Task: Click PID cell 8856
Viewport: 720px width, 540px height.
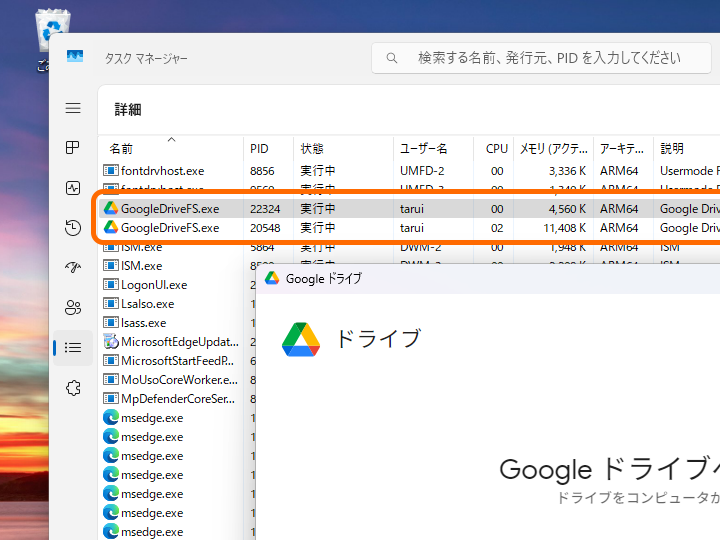Action: pos(262,171)
